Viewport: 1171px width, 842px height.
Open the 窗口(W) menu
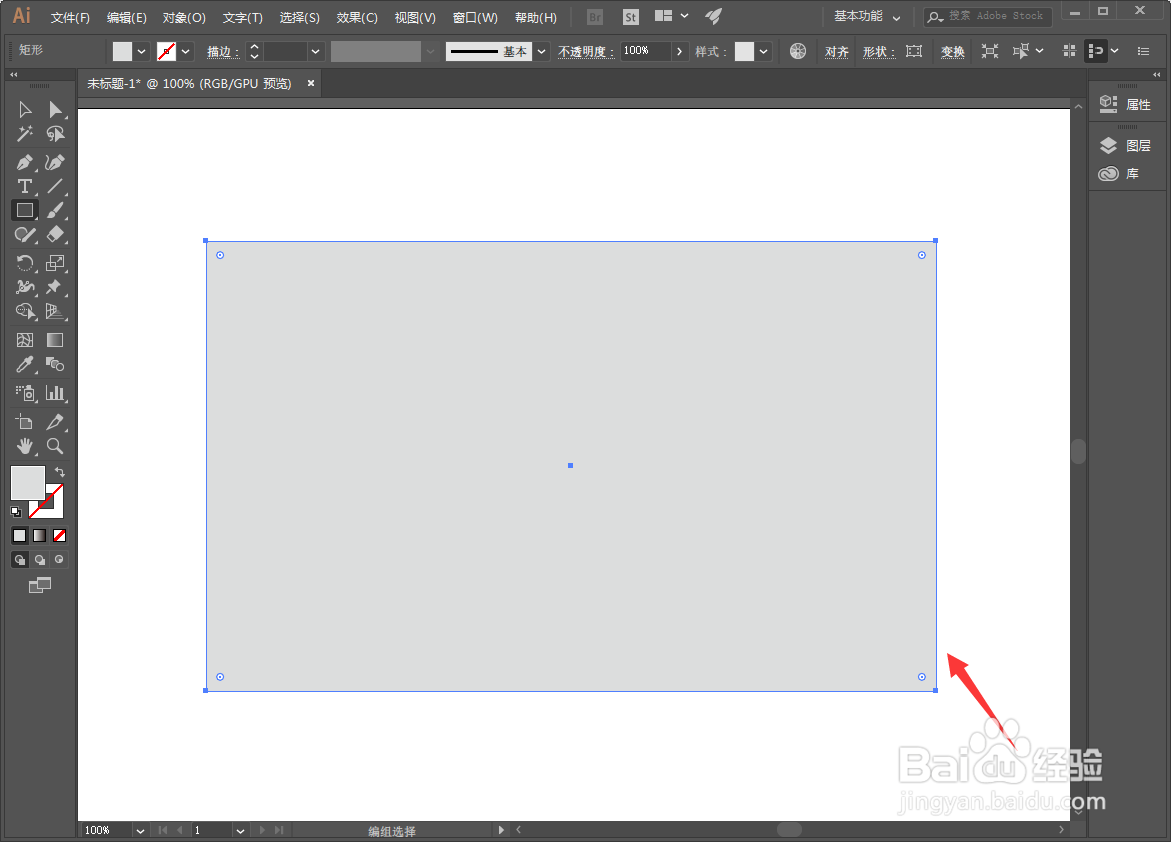tap(475, 17)
